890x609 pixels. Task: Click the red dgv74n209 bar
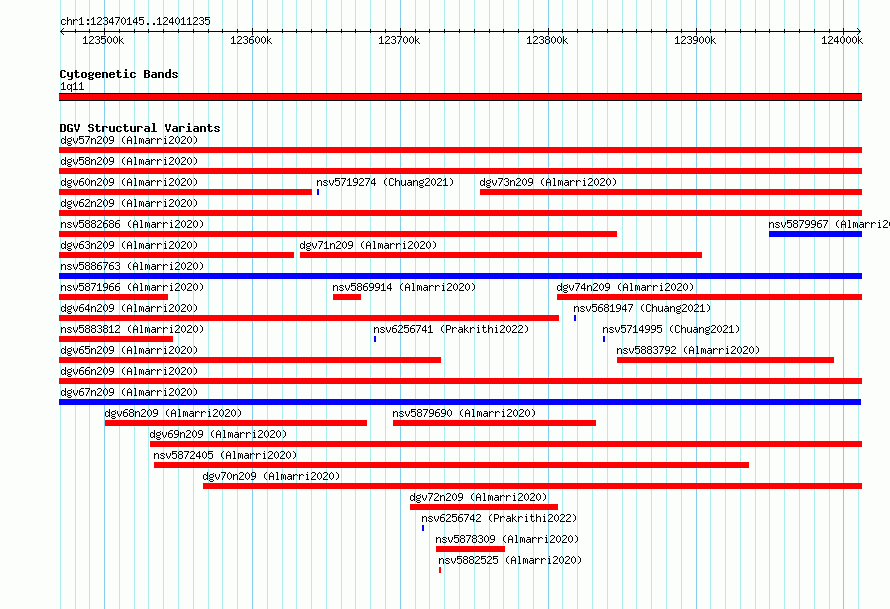point(710,297)
